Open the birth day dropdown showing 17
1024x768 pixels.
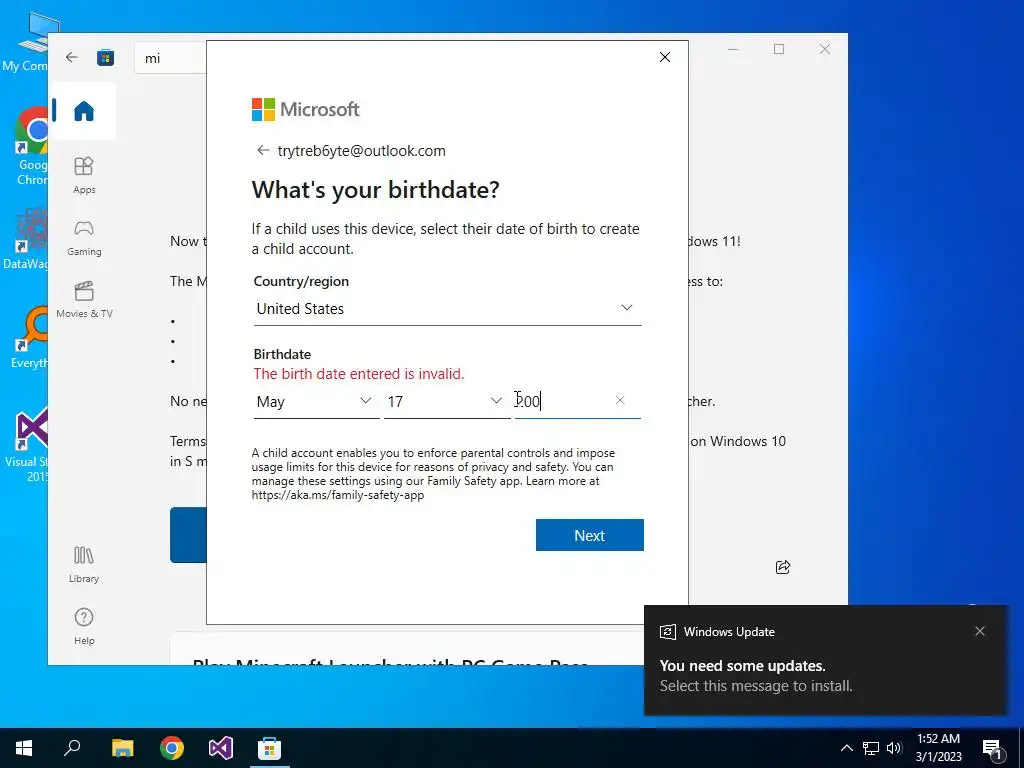(447, 402)
